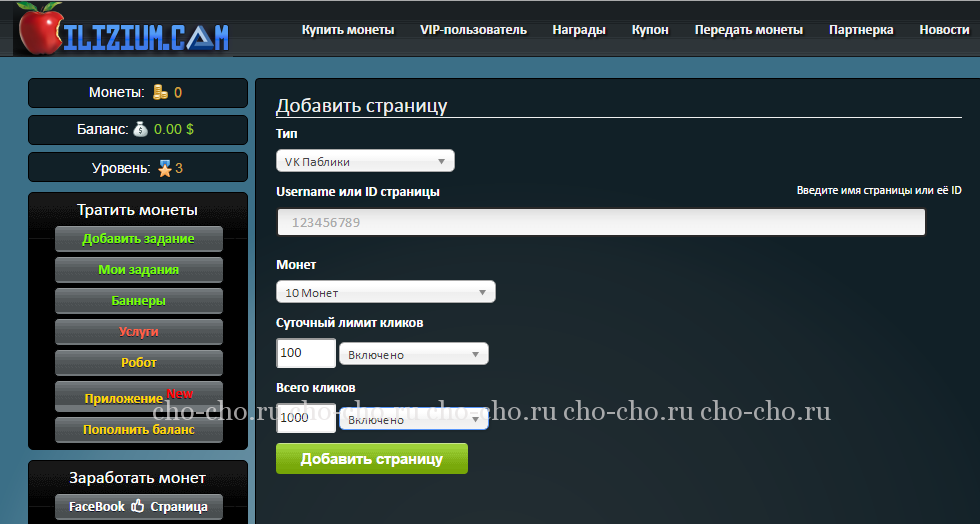Open daily click limit Включено dropdown
The width and height of the screenshot is (980, 524).
tap(414, 355)
